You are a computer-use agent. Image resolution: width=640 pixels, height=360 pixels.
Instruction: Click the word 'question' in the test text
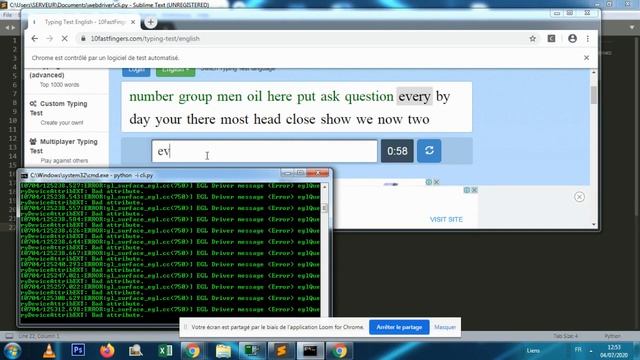(x=369, y=96)
